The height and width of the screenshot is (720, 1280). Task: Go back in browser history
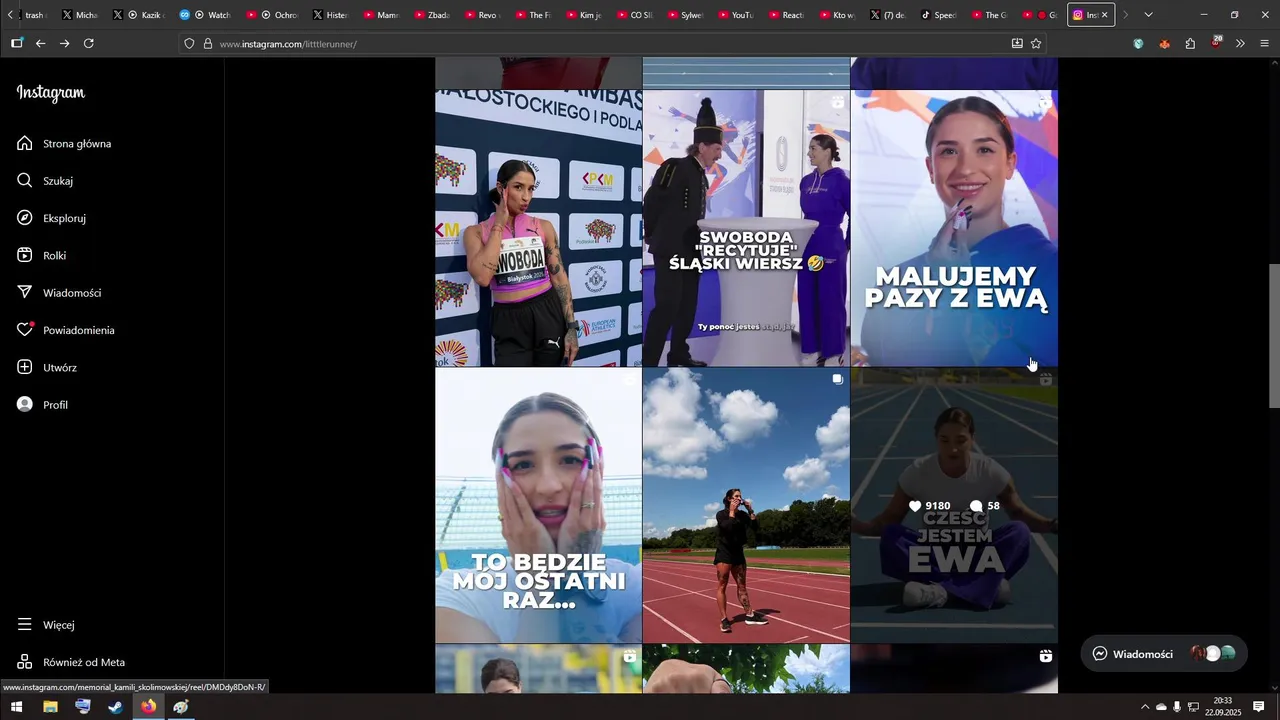pos(40,44)
